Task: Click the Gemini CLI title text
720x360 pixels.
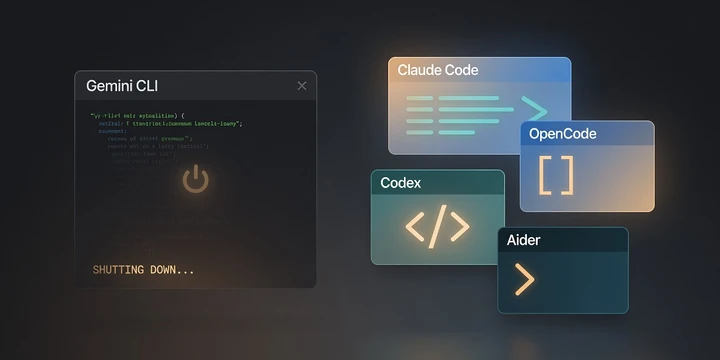Action: click(x=122, y=86)
